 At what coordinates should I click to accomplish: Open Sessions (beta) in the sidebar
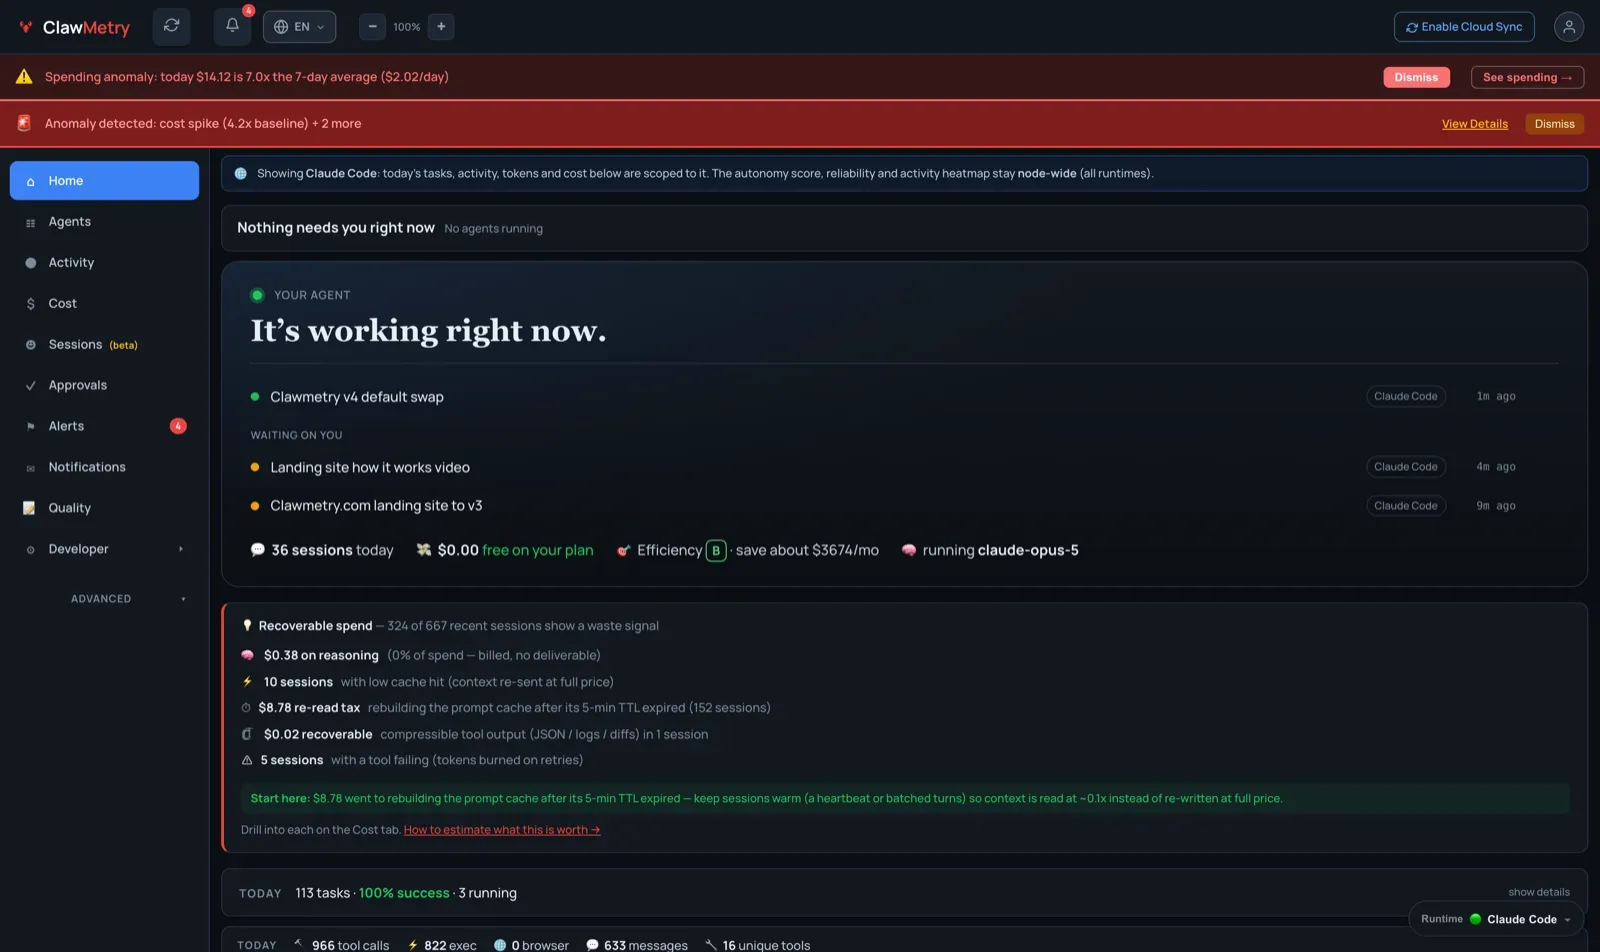point(104,345)
